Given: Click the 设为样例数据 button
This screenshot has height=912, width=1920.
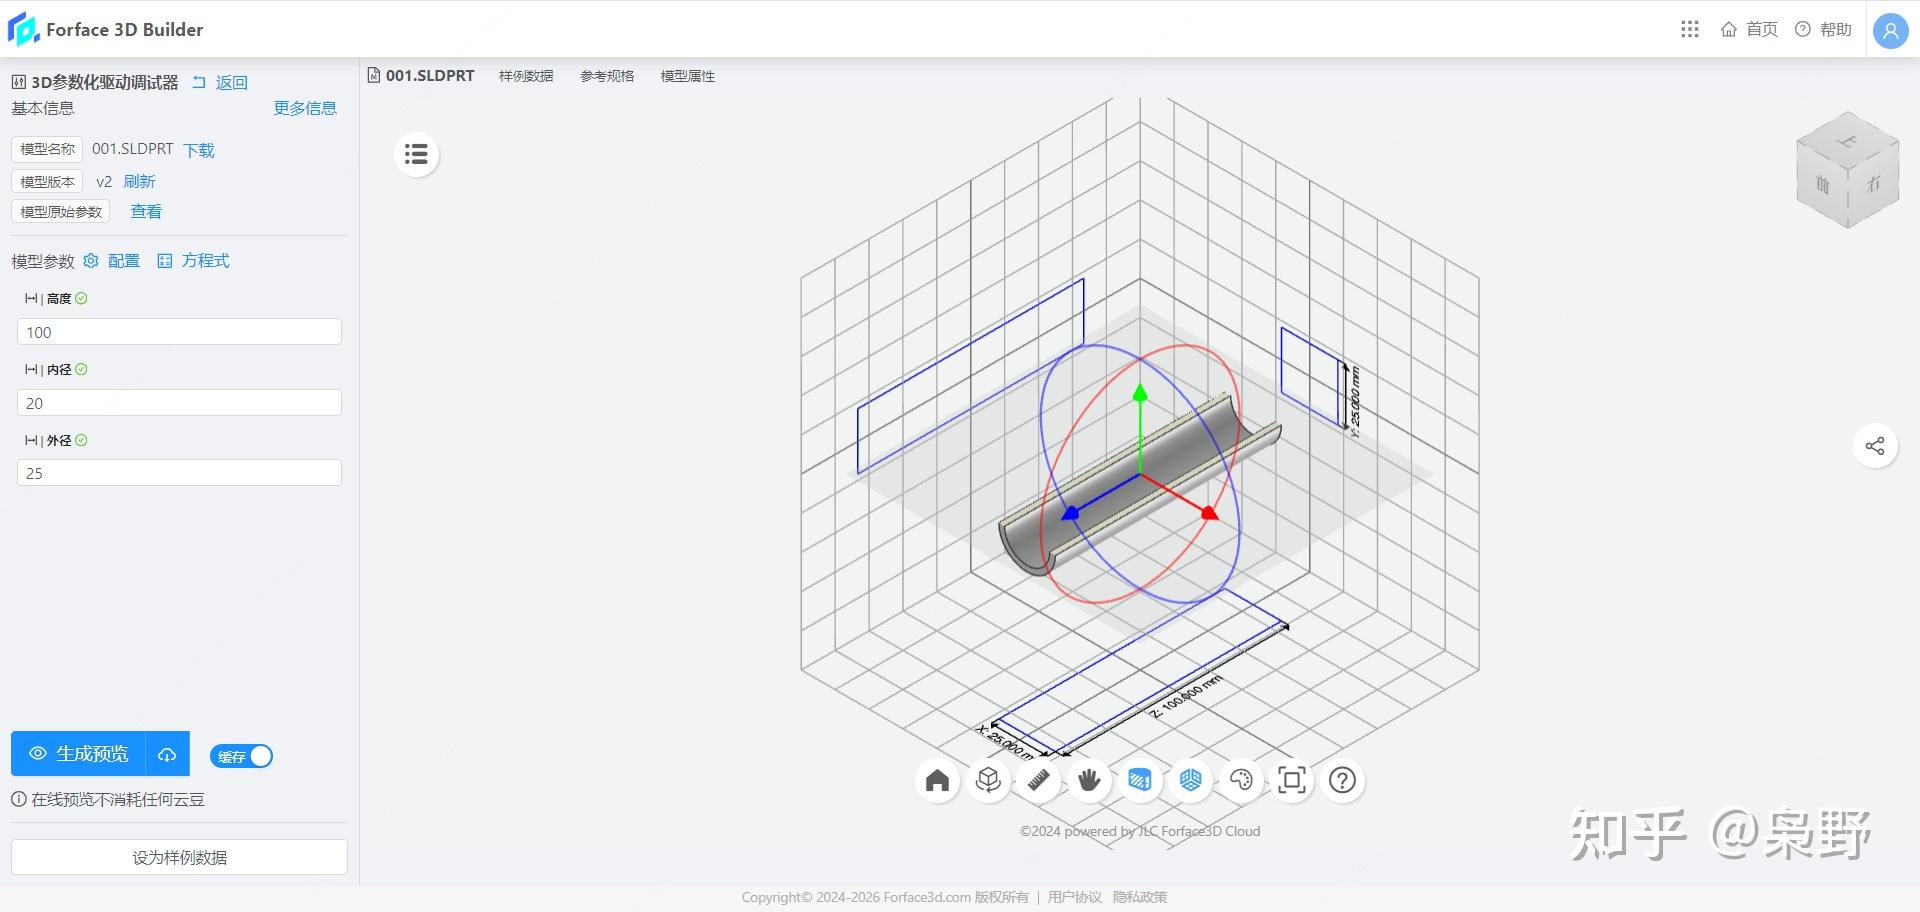Looking at the screenshot, I should tap(179, 857).
